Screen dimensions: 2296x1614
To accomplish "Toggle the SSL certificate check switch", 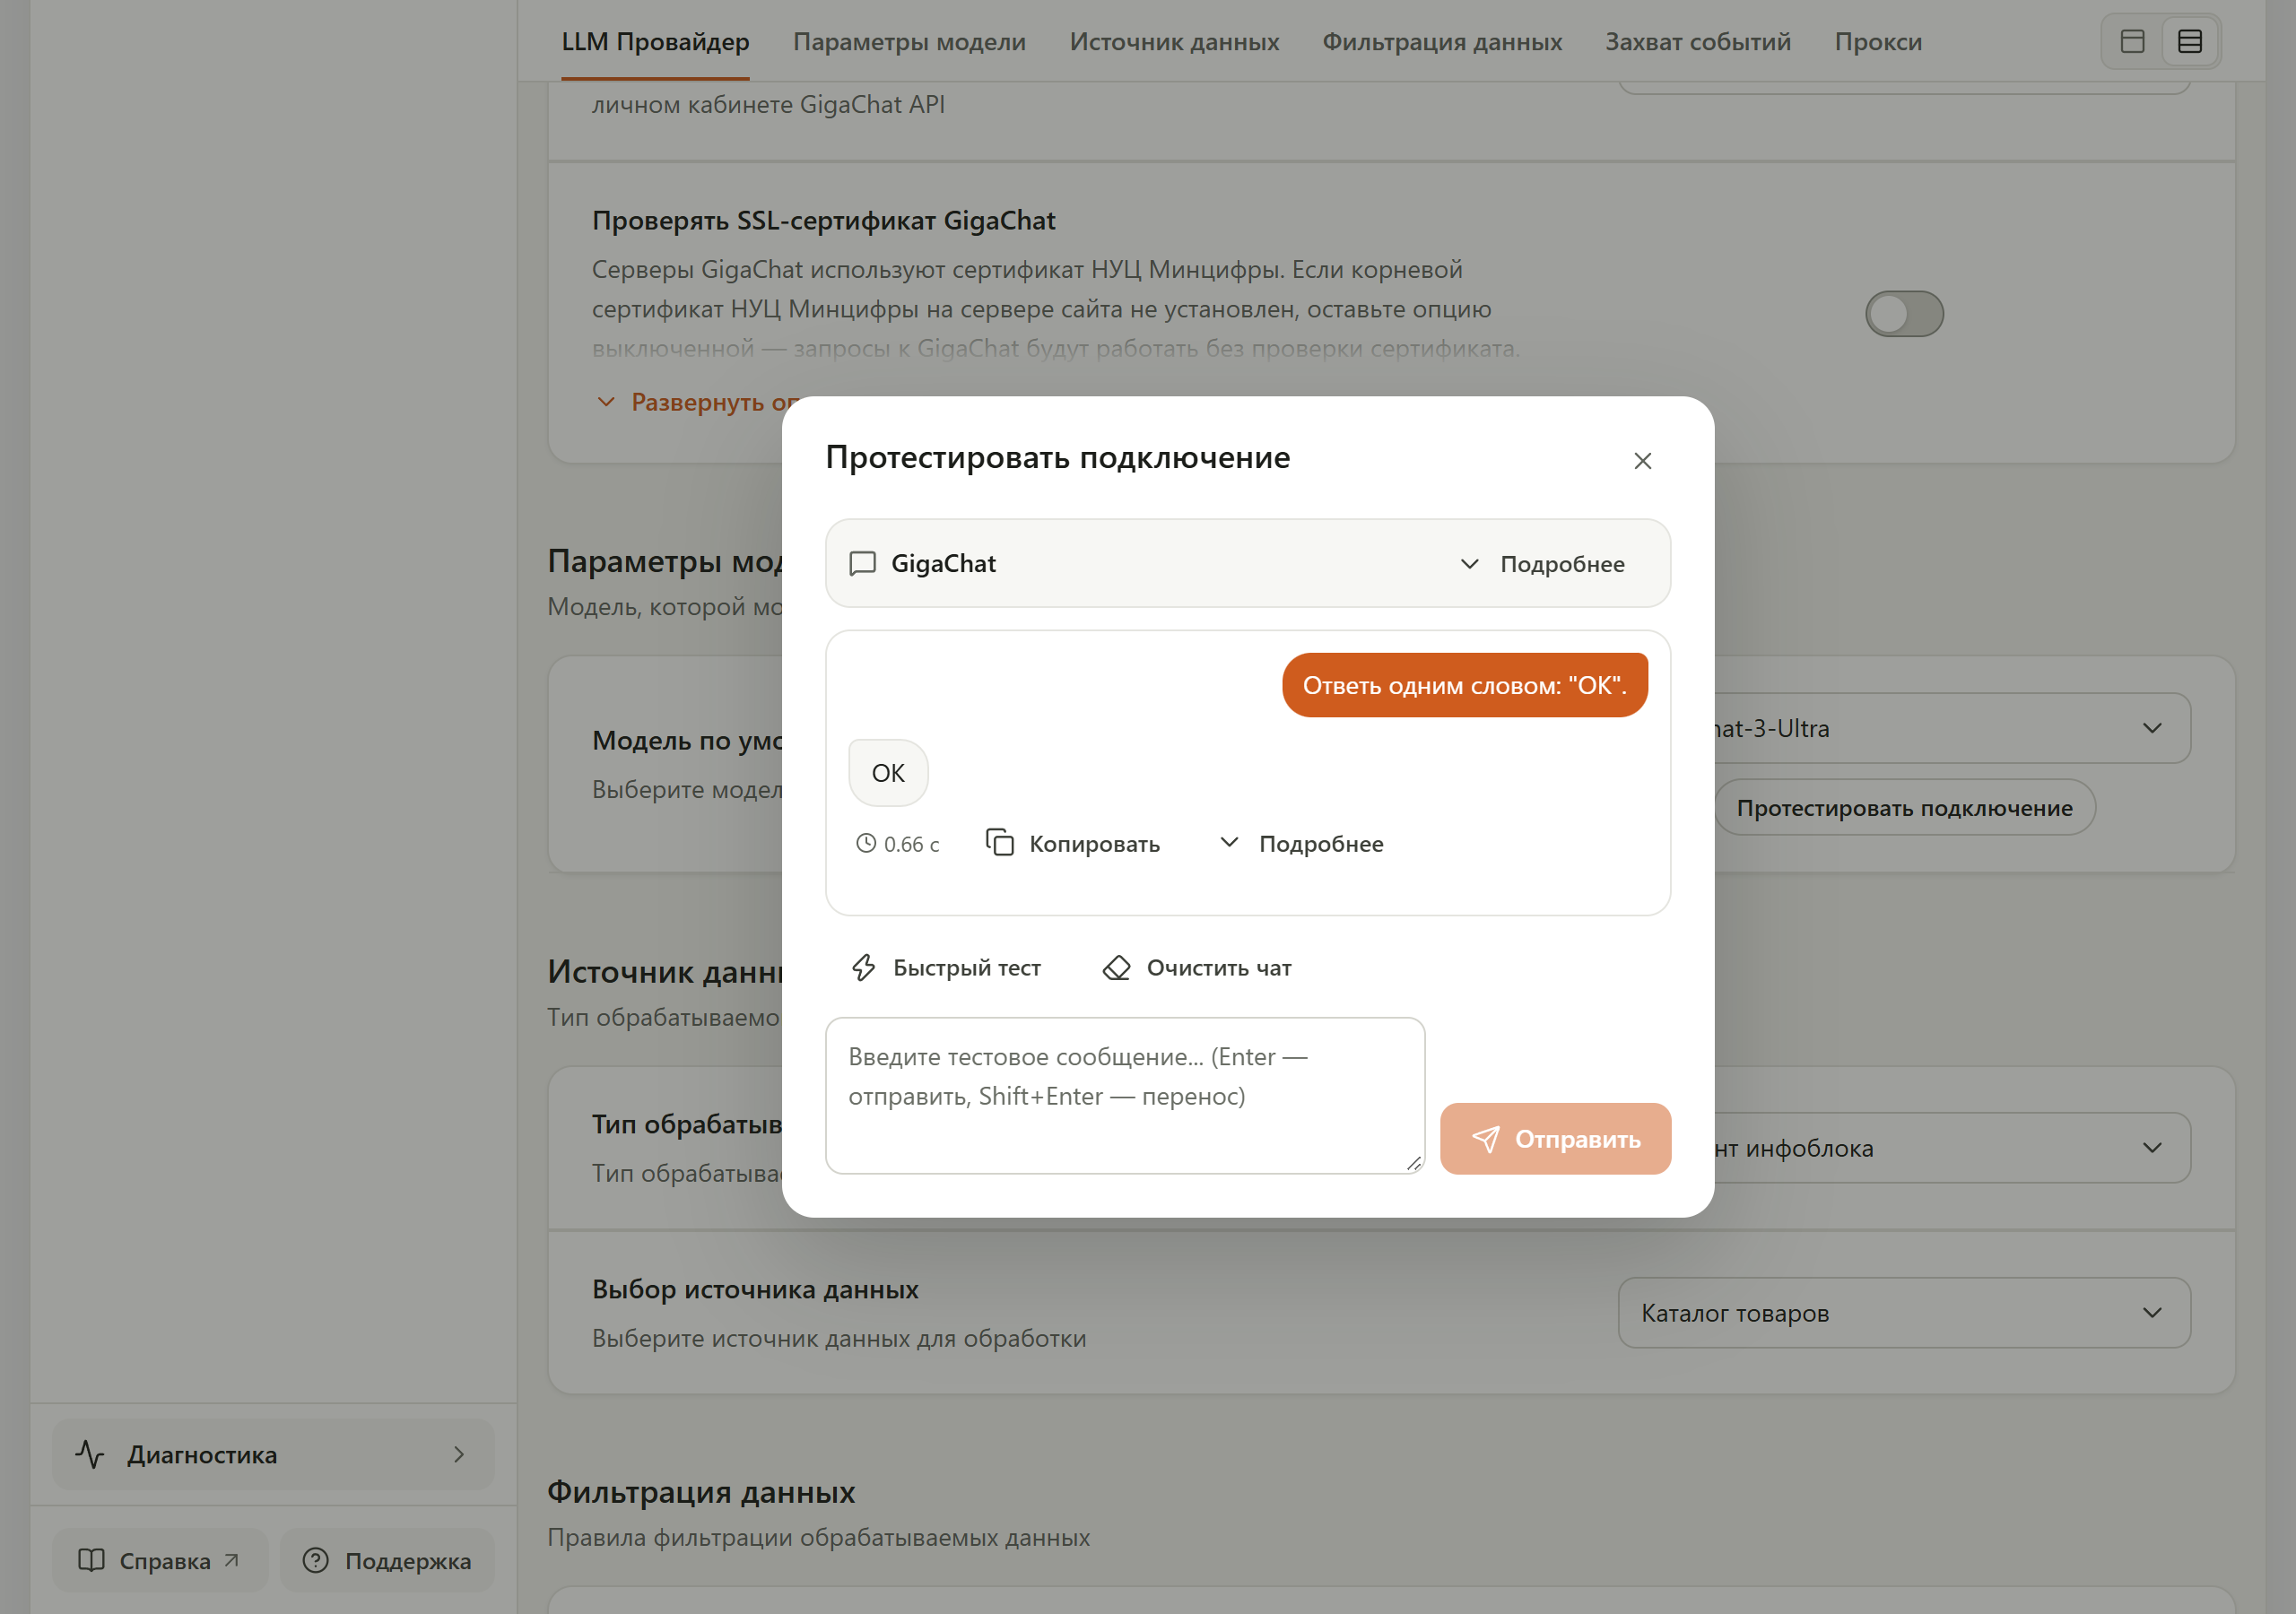I will (x=1904, y=314).
